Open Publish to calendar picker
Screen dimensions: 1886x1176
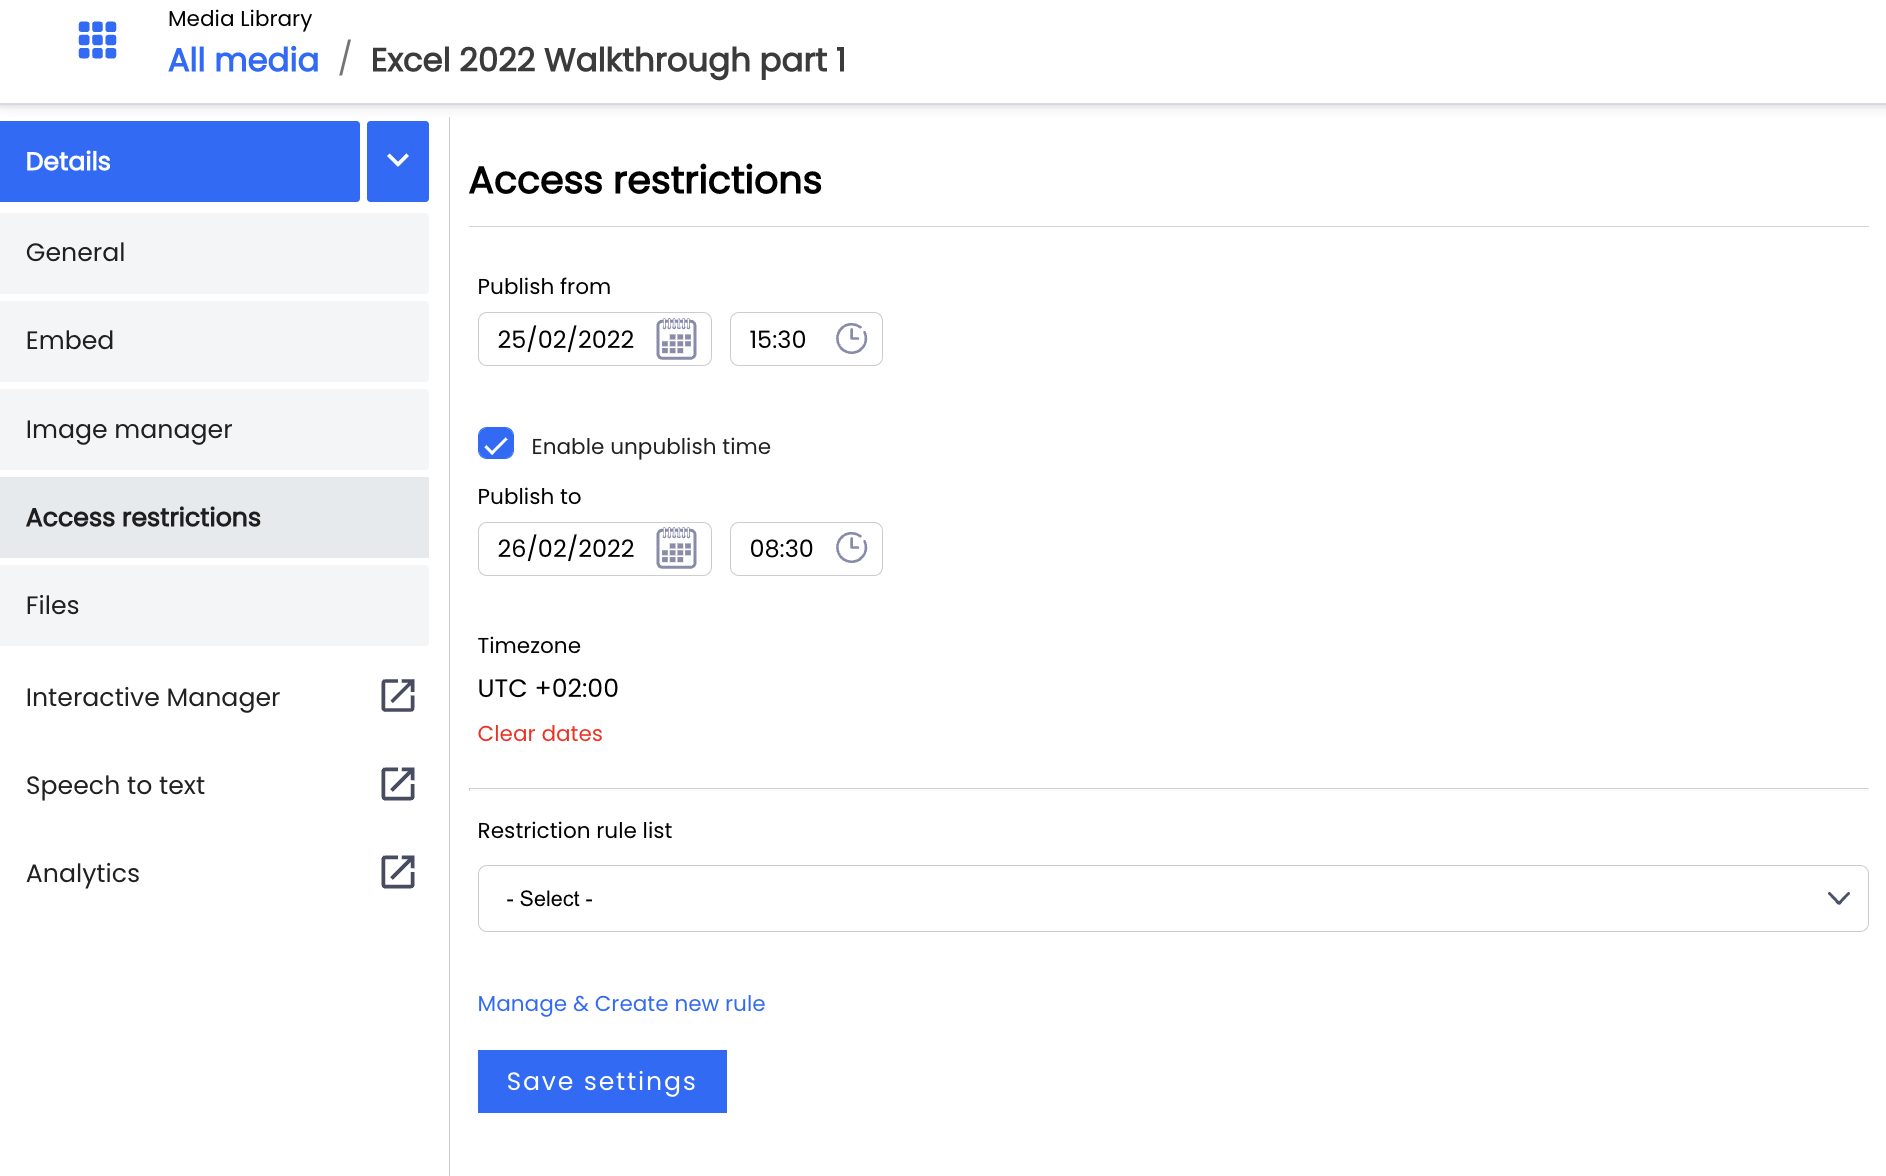tap(676, 548)
